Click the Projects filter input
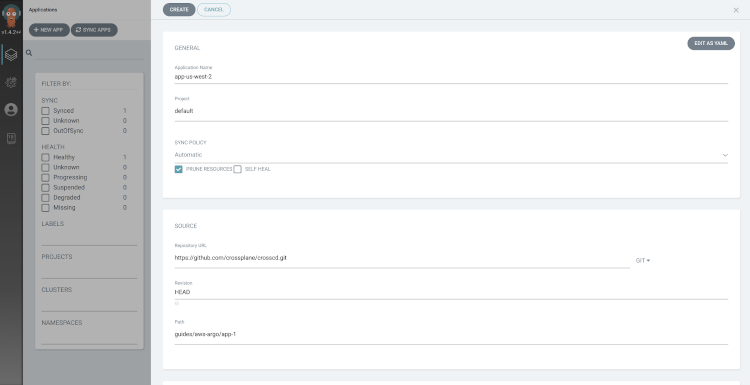The image size is (750, 385). point(89,271)
